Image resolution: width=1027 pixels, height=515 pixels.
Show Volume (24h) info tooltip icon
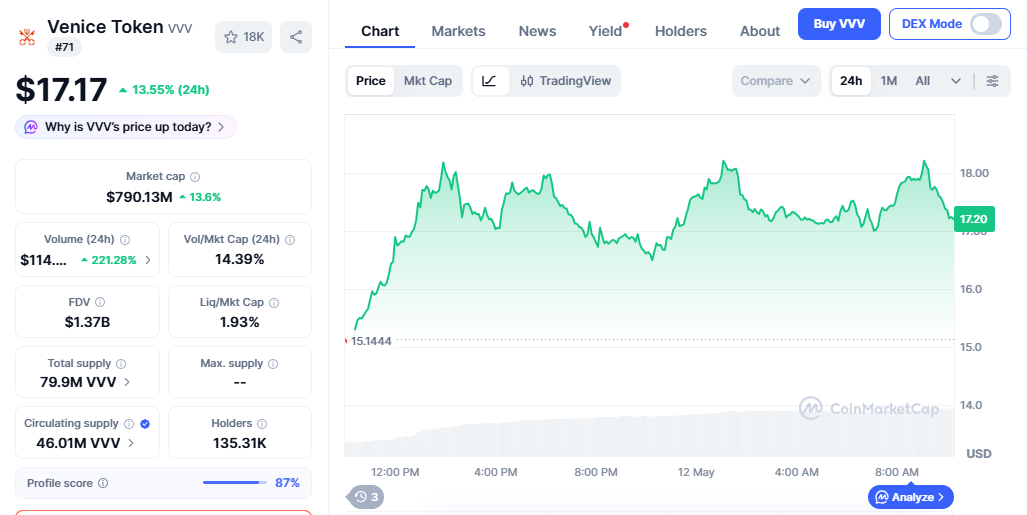[x=125, y=240]
